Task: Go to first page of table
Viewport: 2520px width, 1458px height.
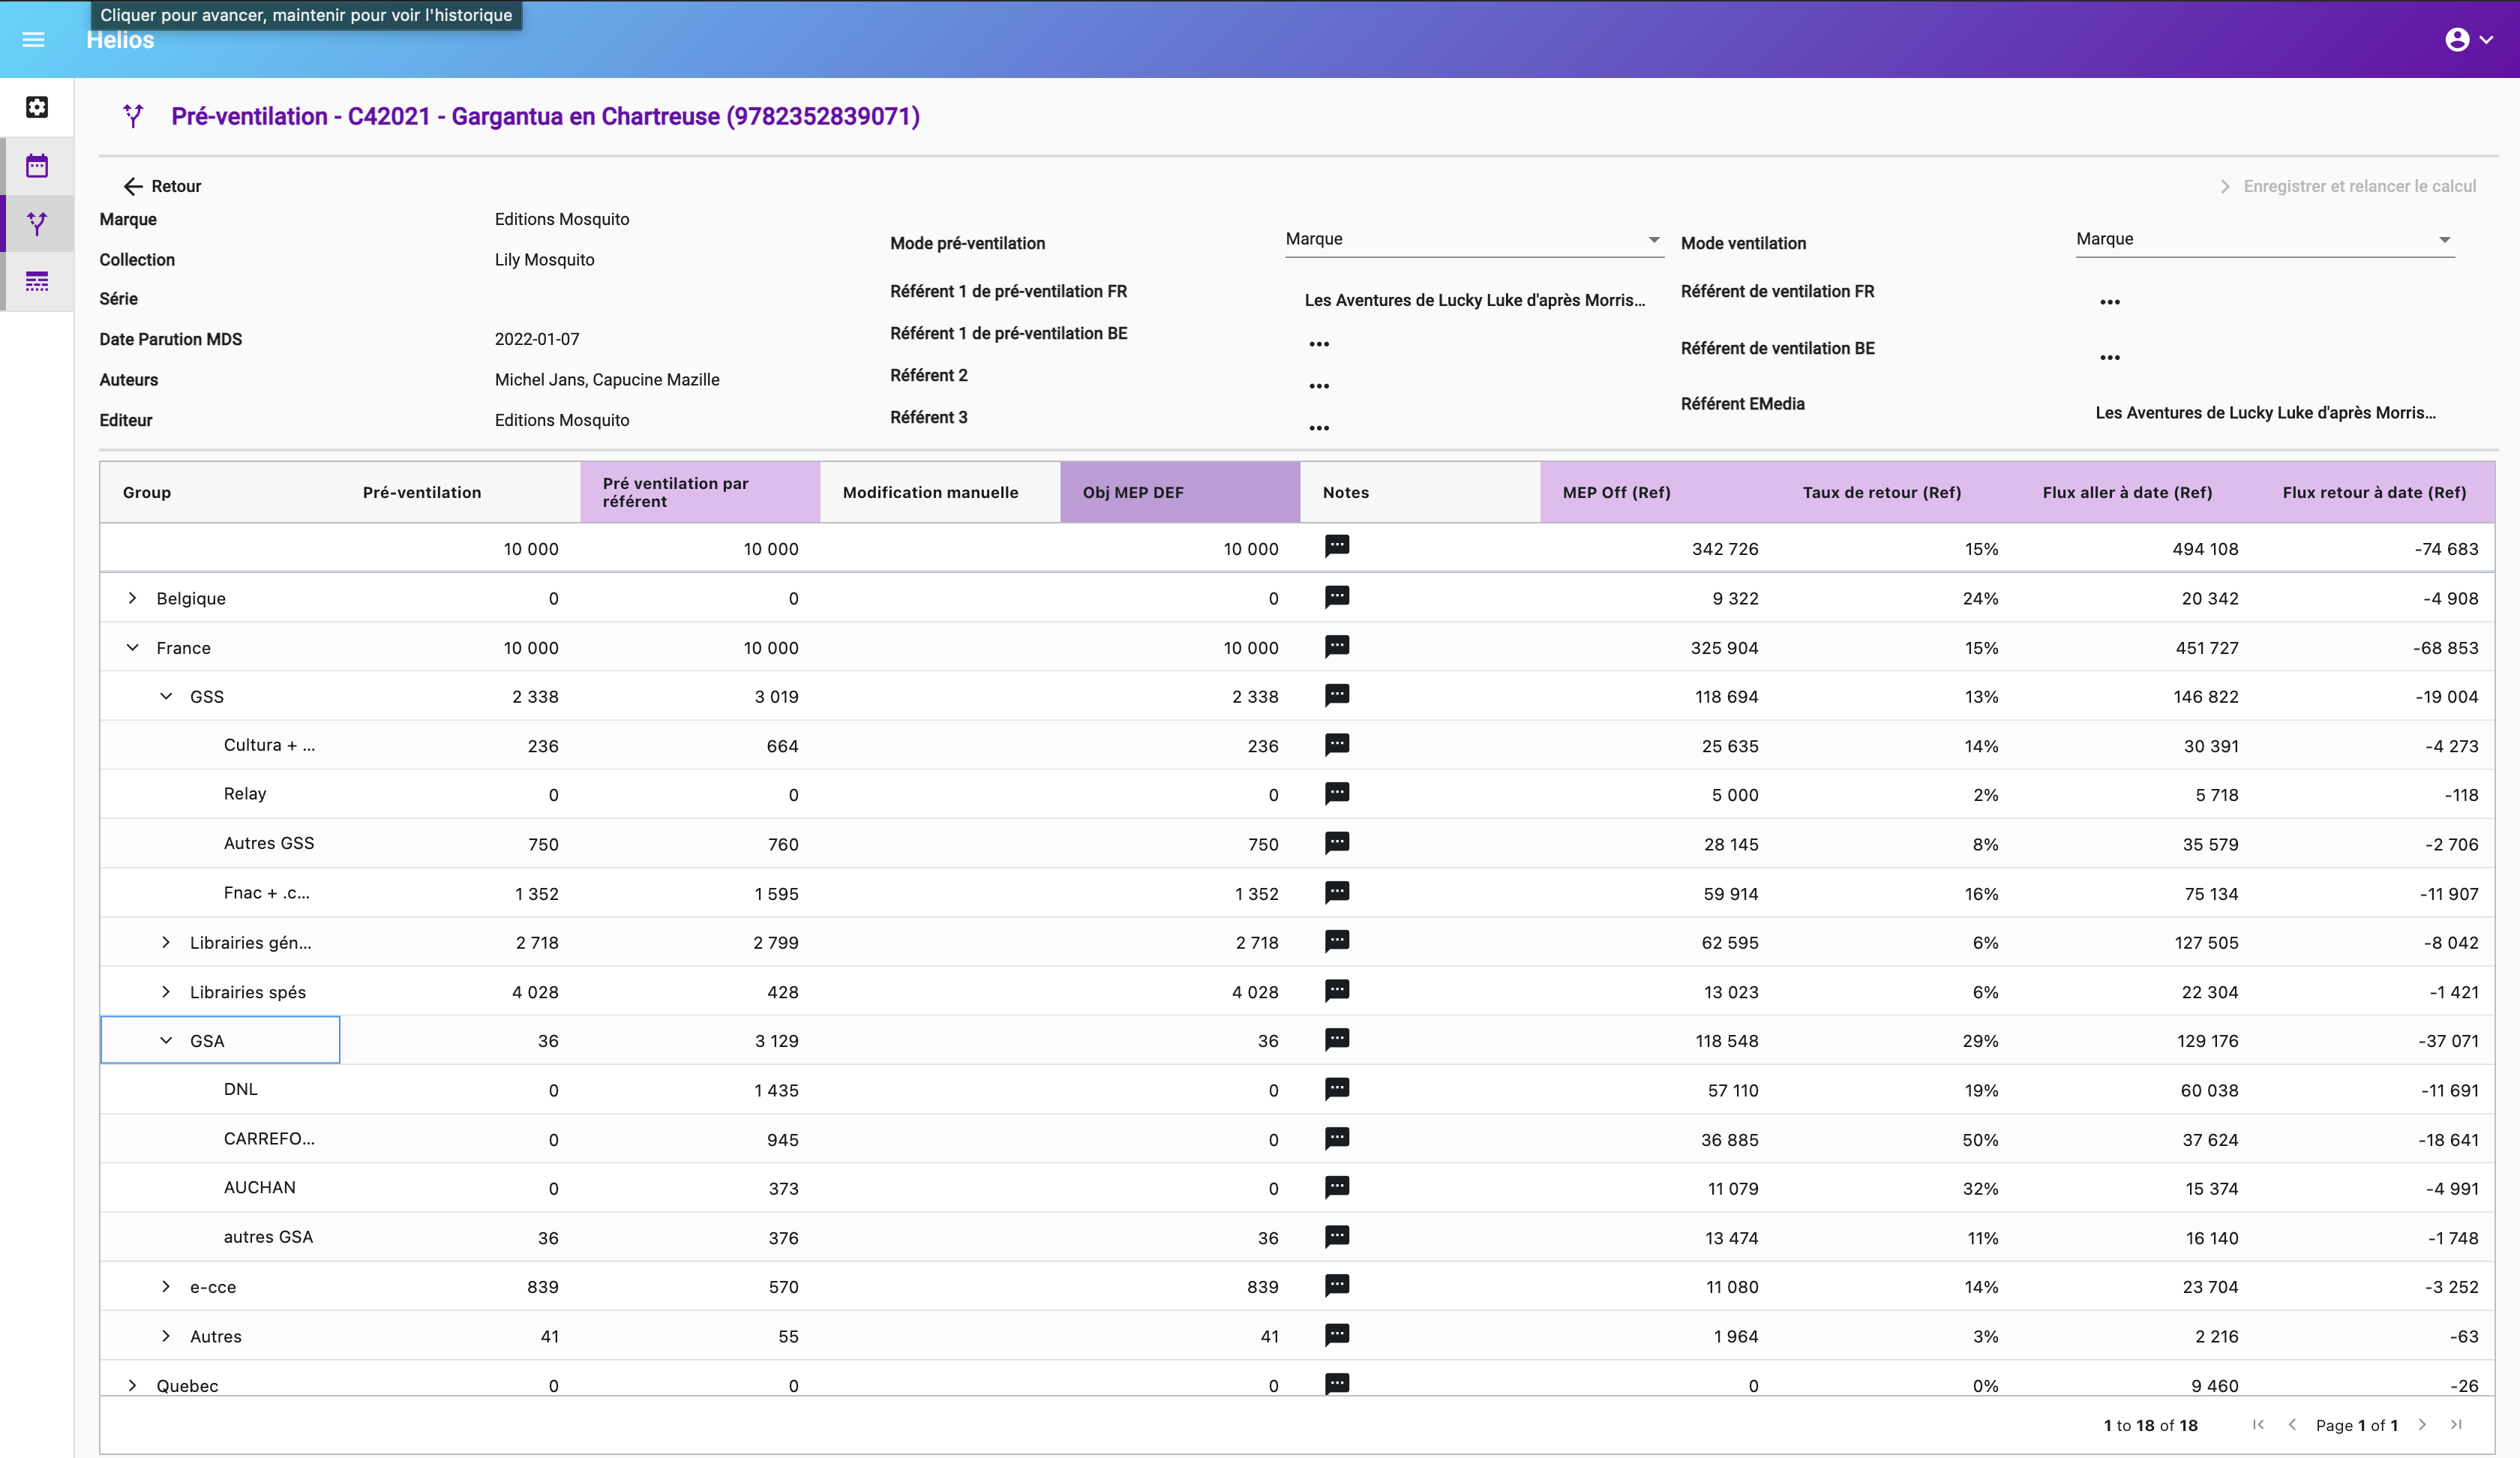Action: point(2258,1425)
